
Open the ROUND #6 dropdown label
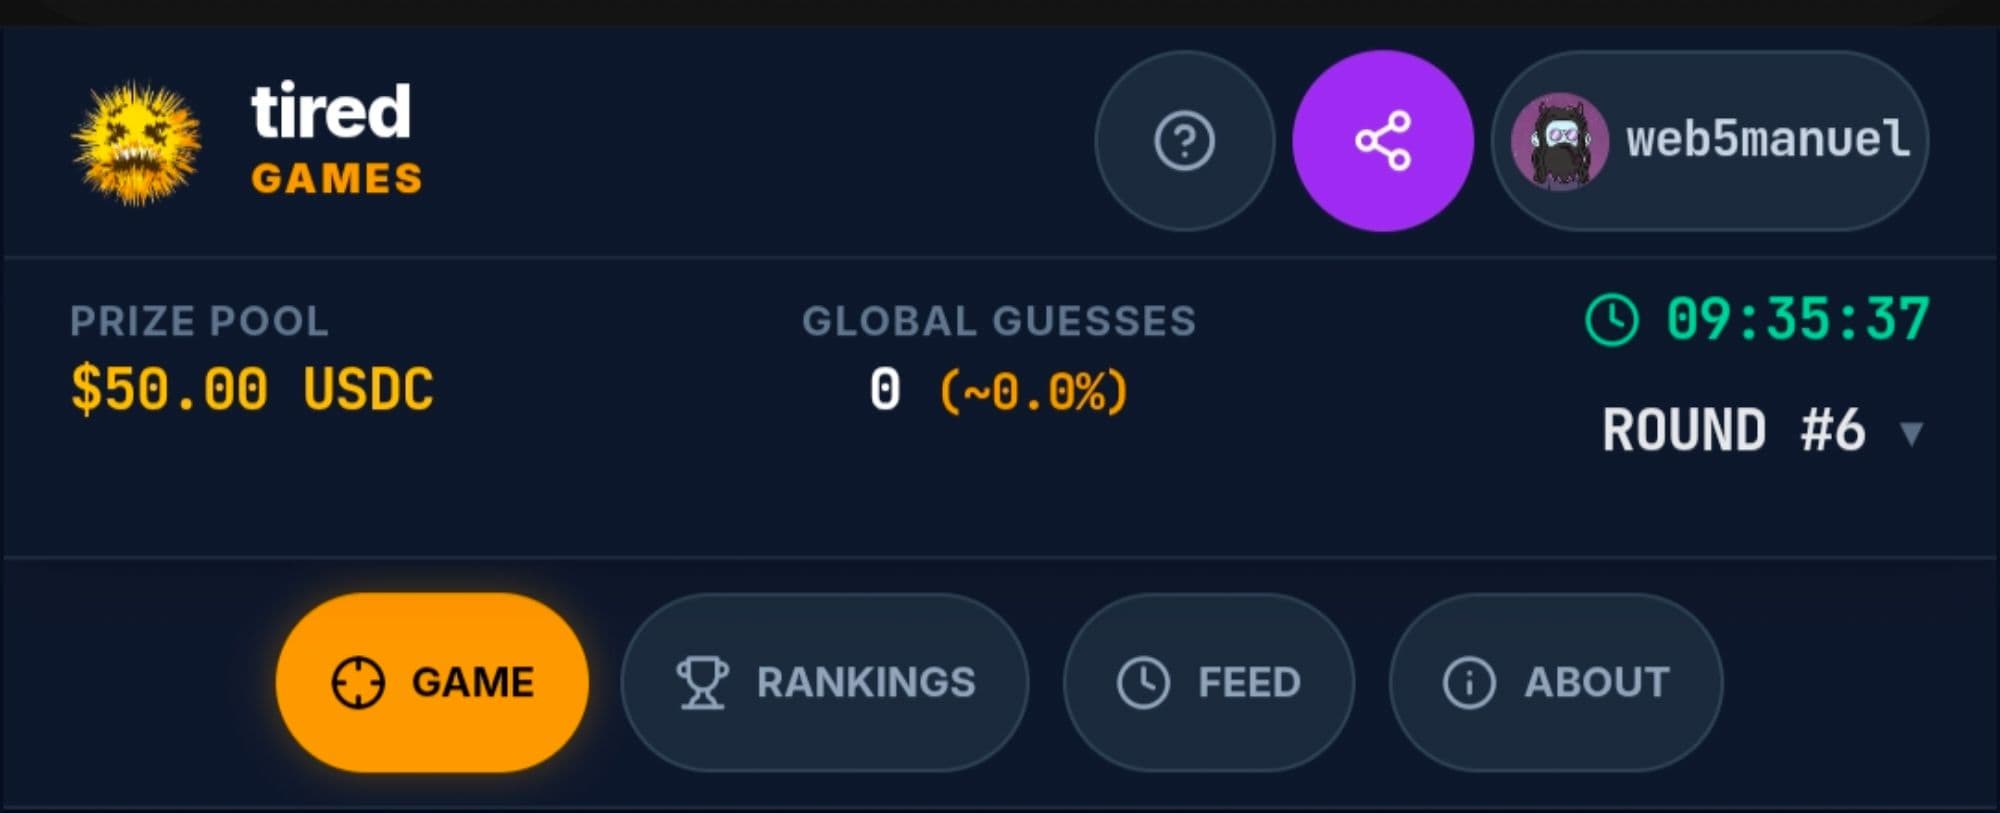[1734, 431]
